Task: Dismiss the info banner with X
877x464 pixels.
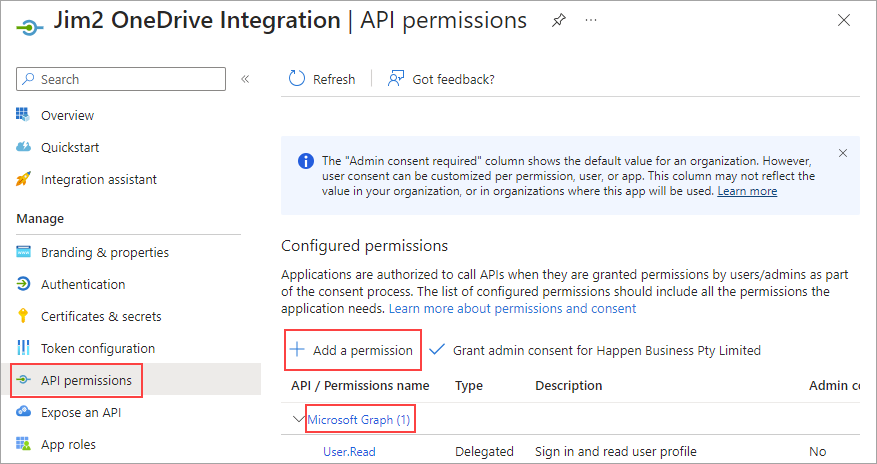Action: click(842, 153)
